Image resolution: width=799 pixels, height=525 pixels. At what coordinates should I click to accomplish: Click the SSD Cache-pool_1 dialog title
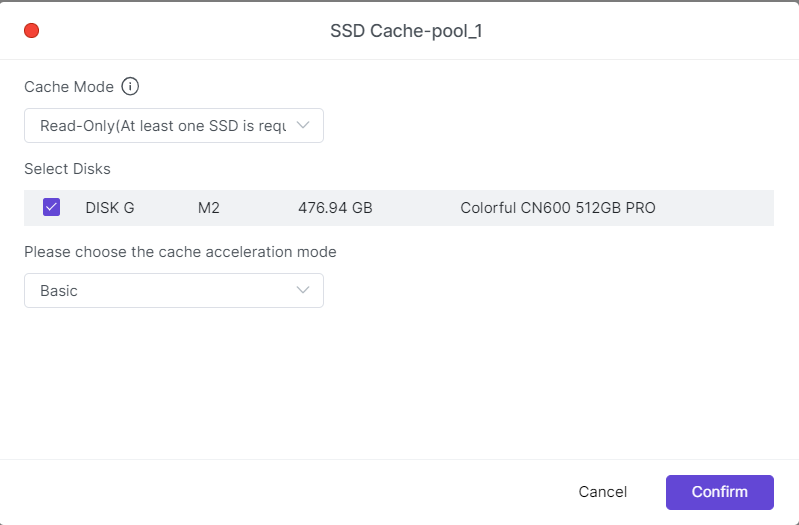(406, 31)
